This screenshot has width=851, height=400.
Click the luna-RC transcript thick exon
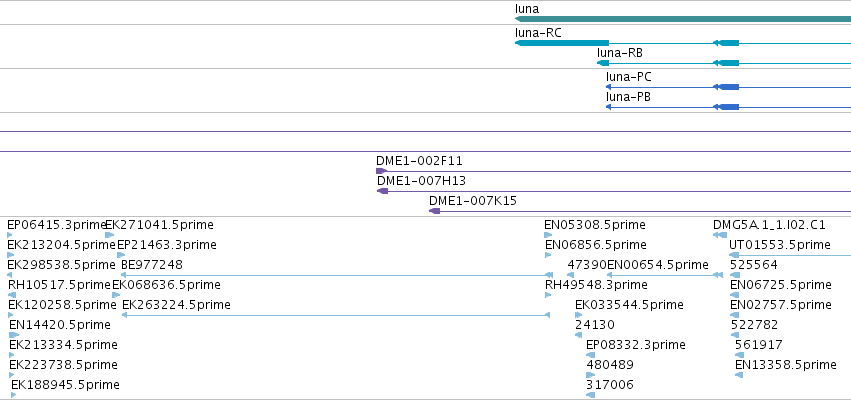pos(562,43)
